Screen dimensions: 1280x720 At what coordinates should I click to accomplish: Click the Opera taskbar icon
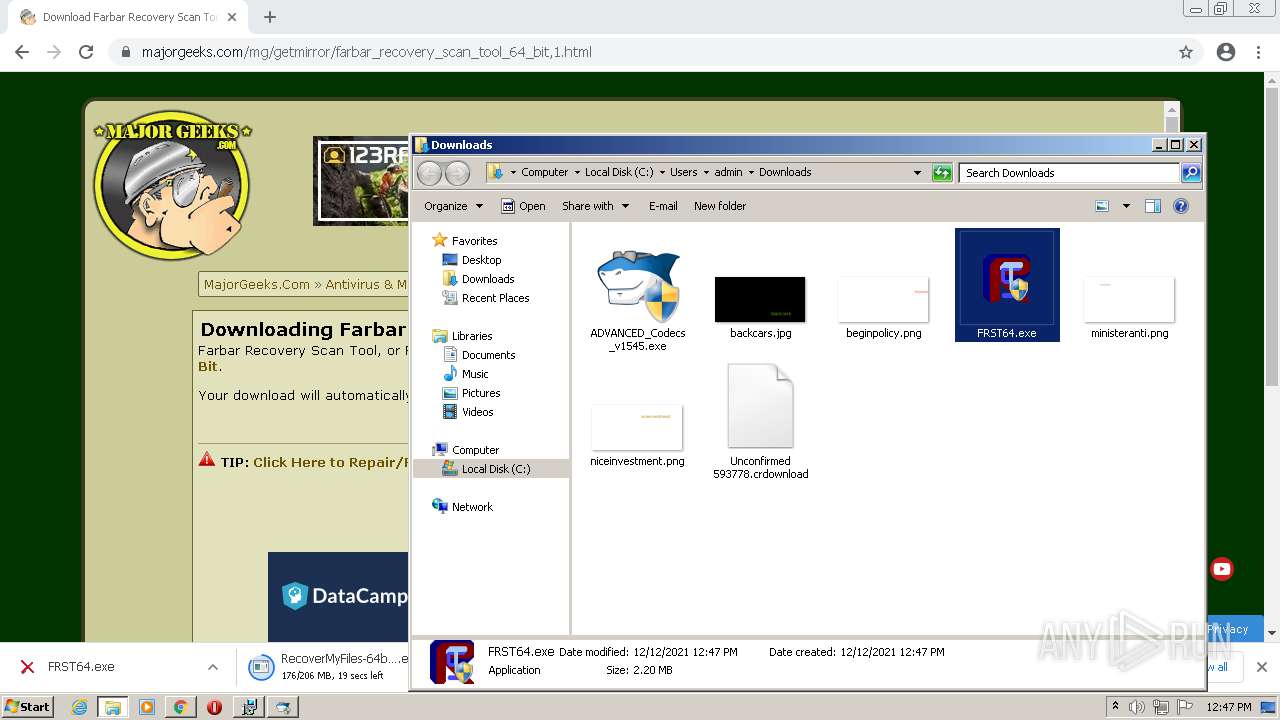click(x=214, y=707)
